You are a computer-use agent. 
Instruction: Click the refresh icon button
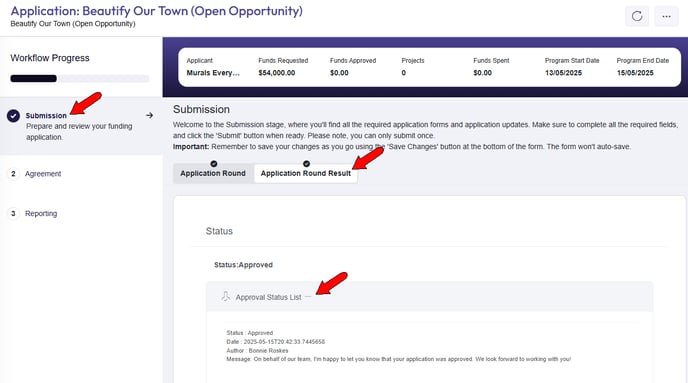click(x=637, y=16)
